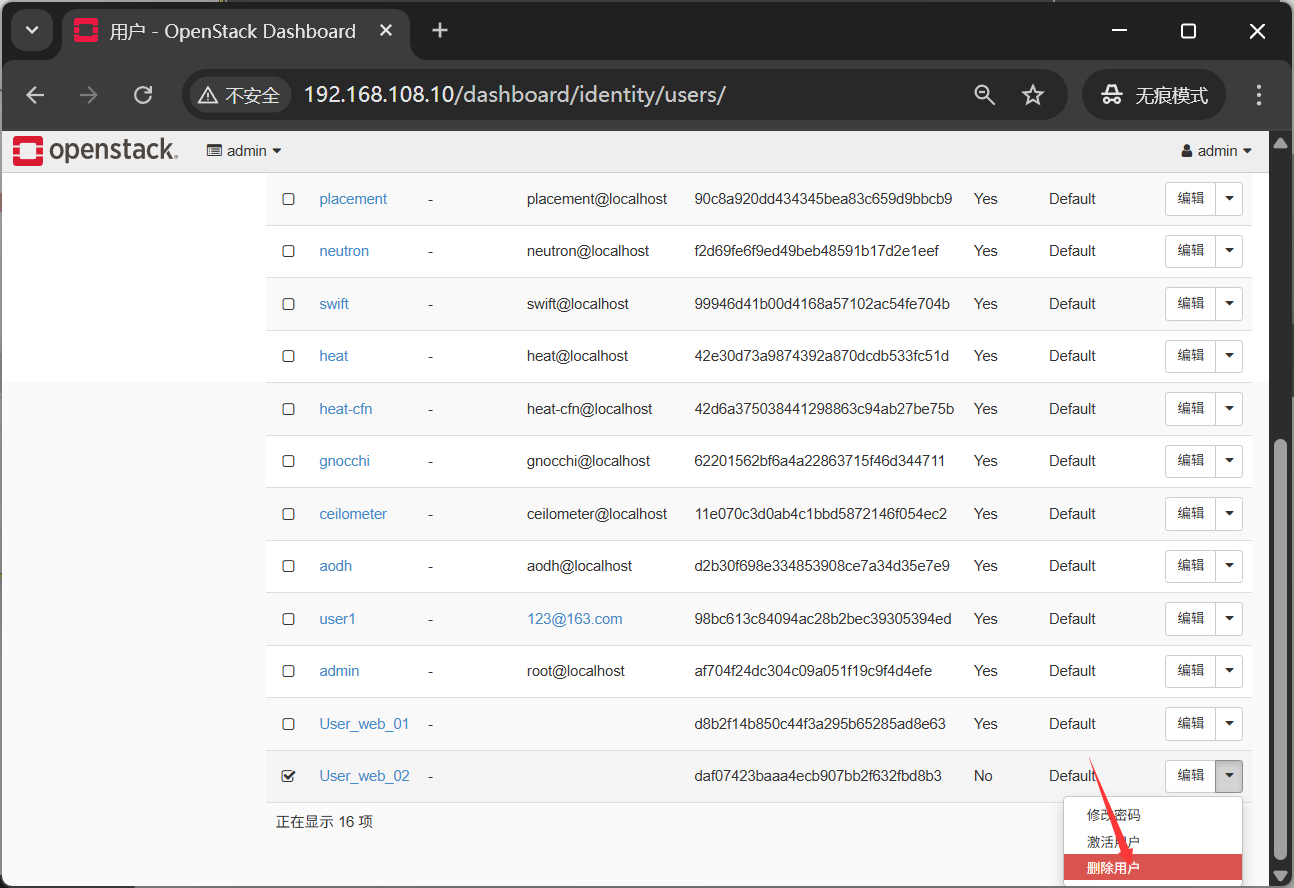Check the User_web_01 checkbox
Viewport: 1294px width, 888px height.
click(289, 724)
